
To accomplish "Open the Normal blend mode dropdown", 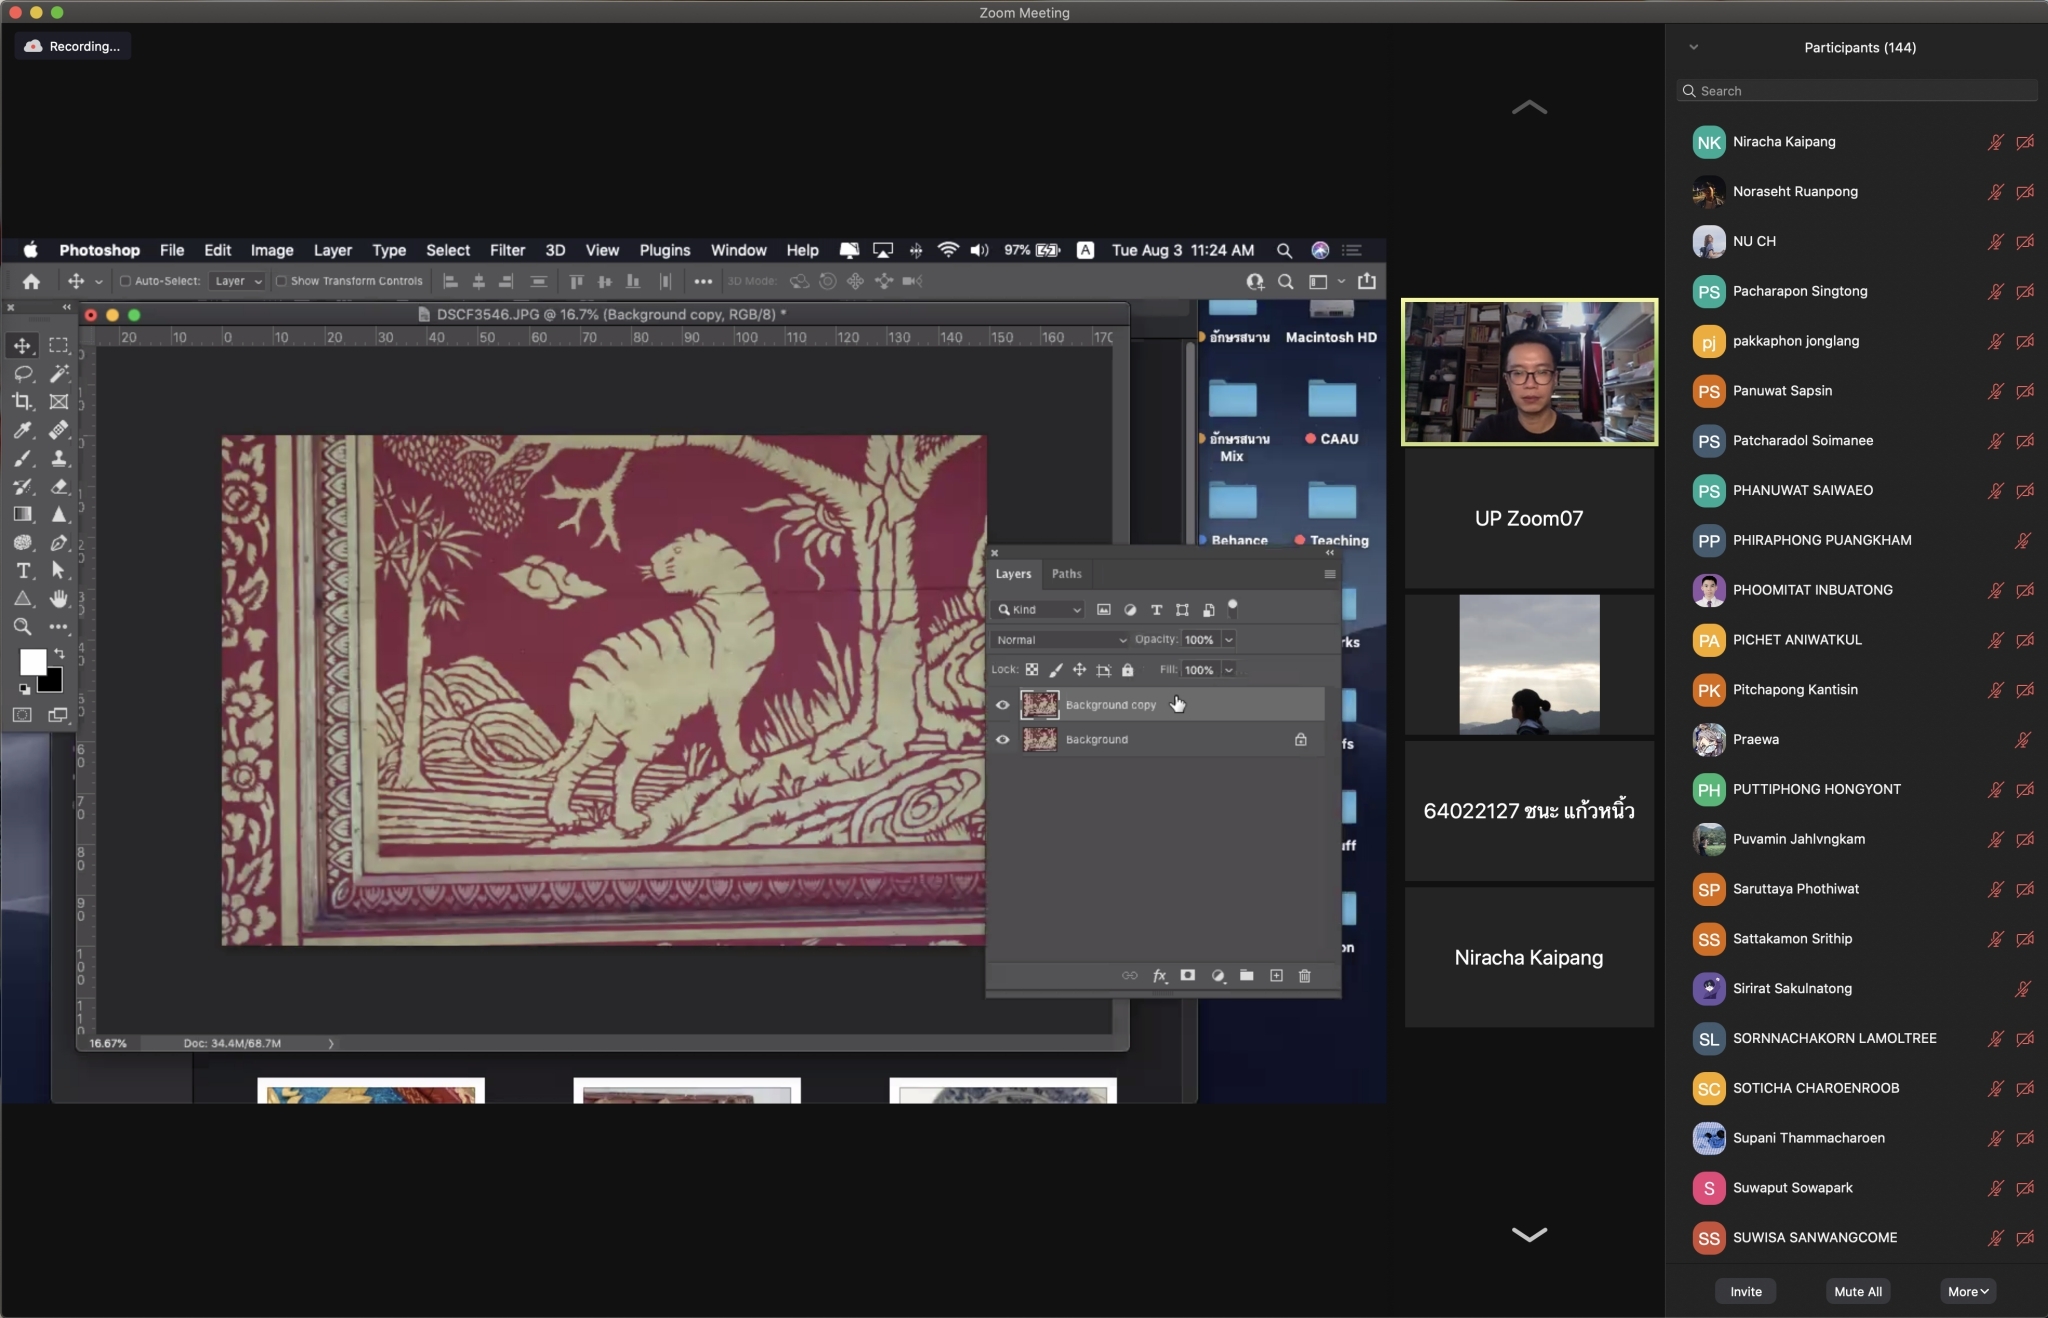I will pyautogui.click(x=1061, y=639).
